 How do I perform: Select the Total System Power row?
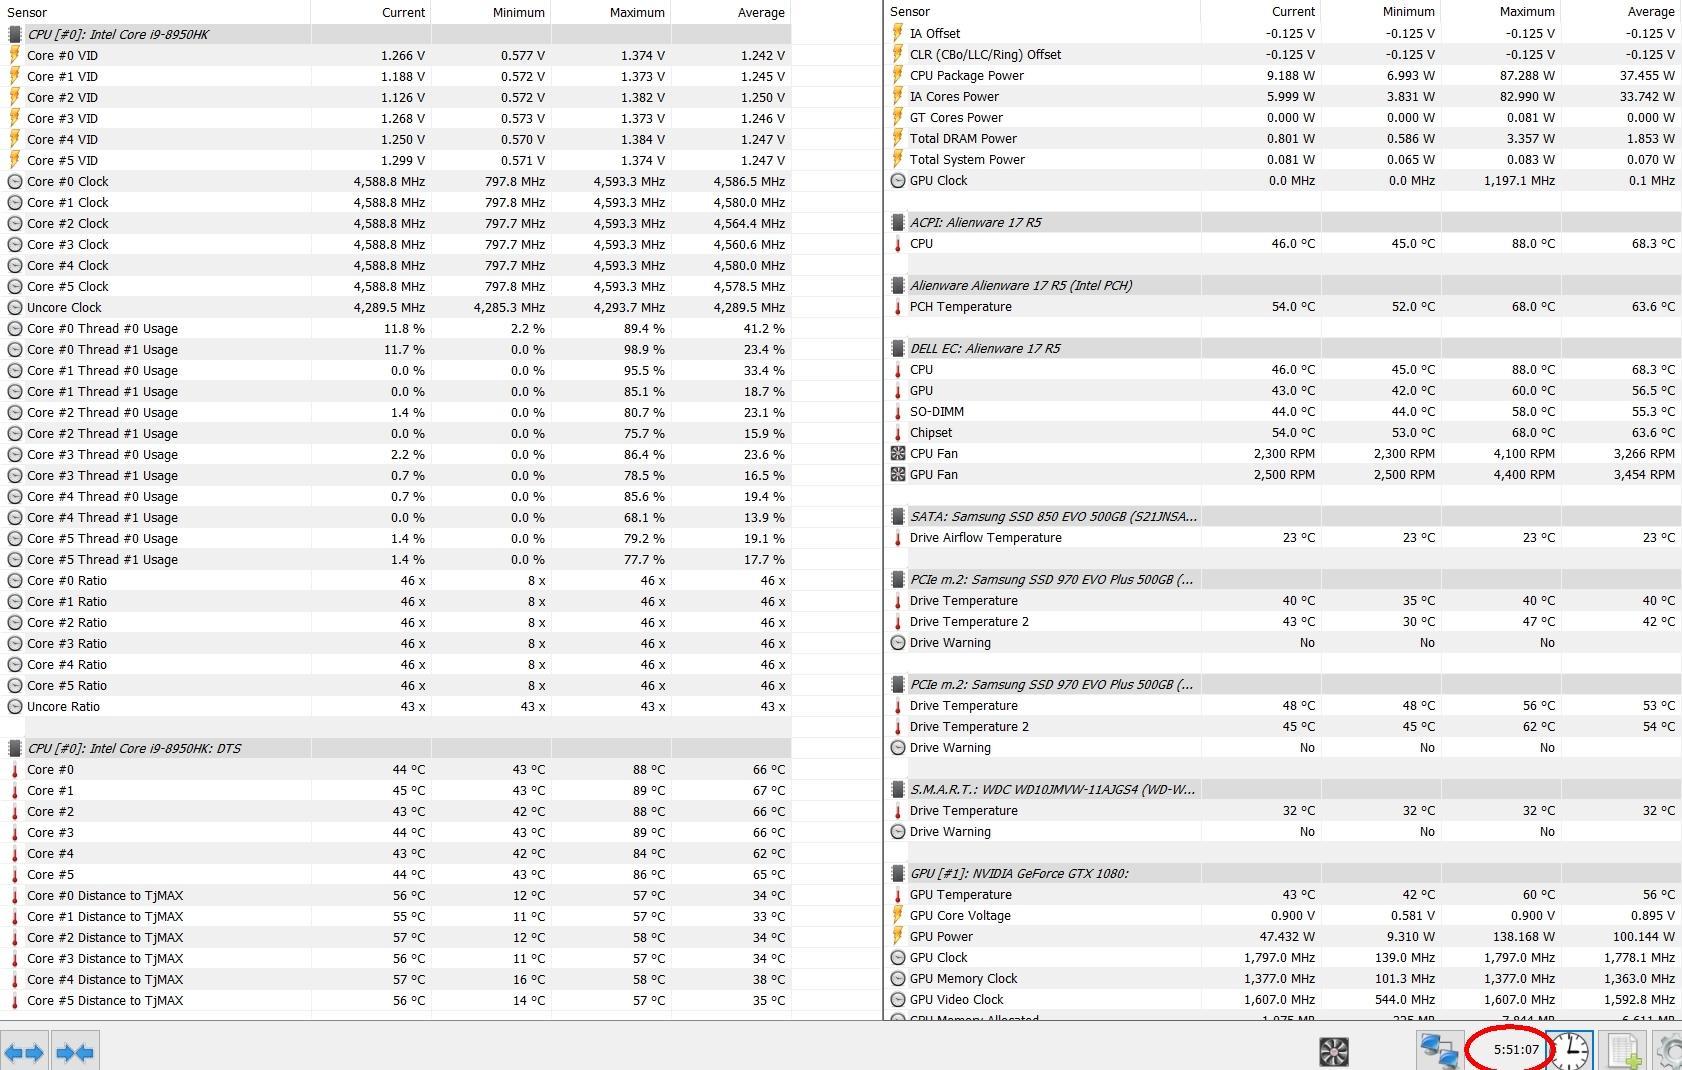[x=966, y=160]
